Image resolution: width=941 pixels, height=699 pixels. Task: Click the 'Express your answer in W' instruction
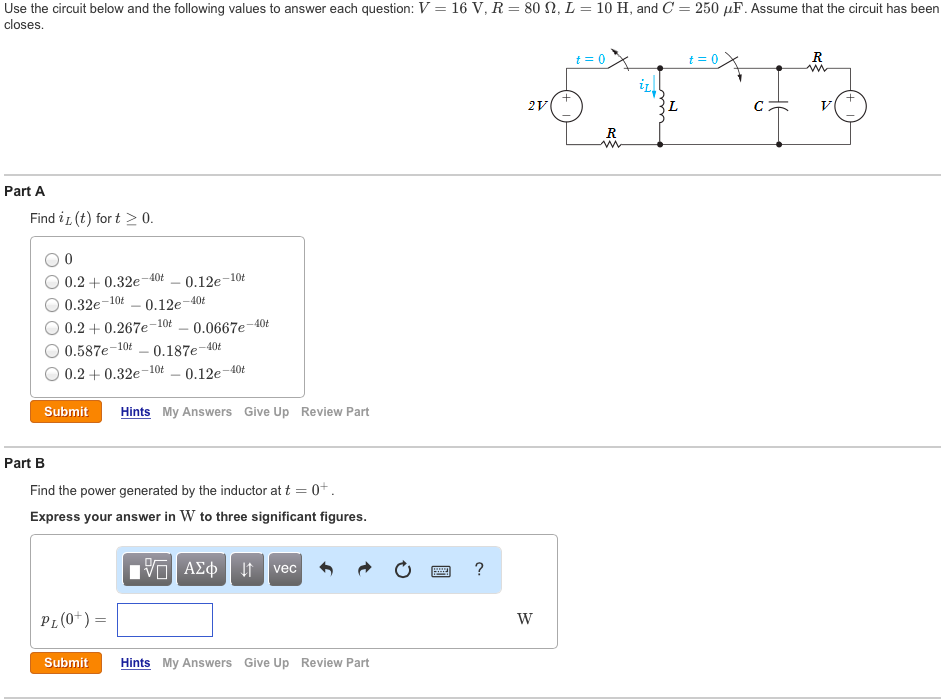198,517
